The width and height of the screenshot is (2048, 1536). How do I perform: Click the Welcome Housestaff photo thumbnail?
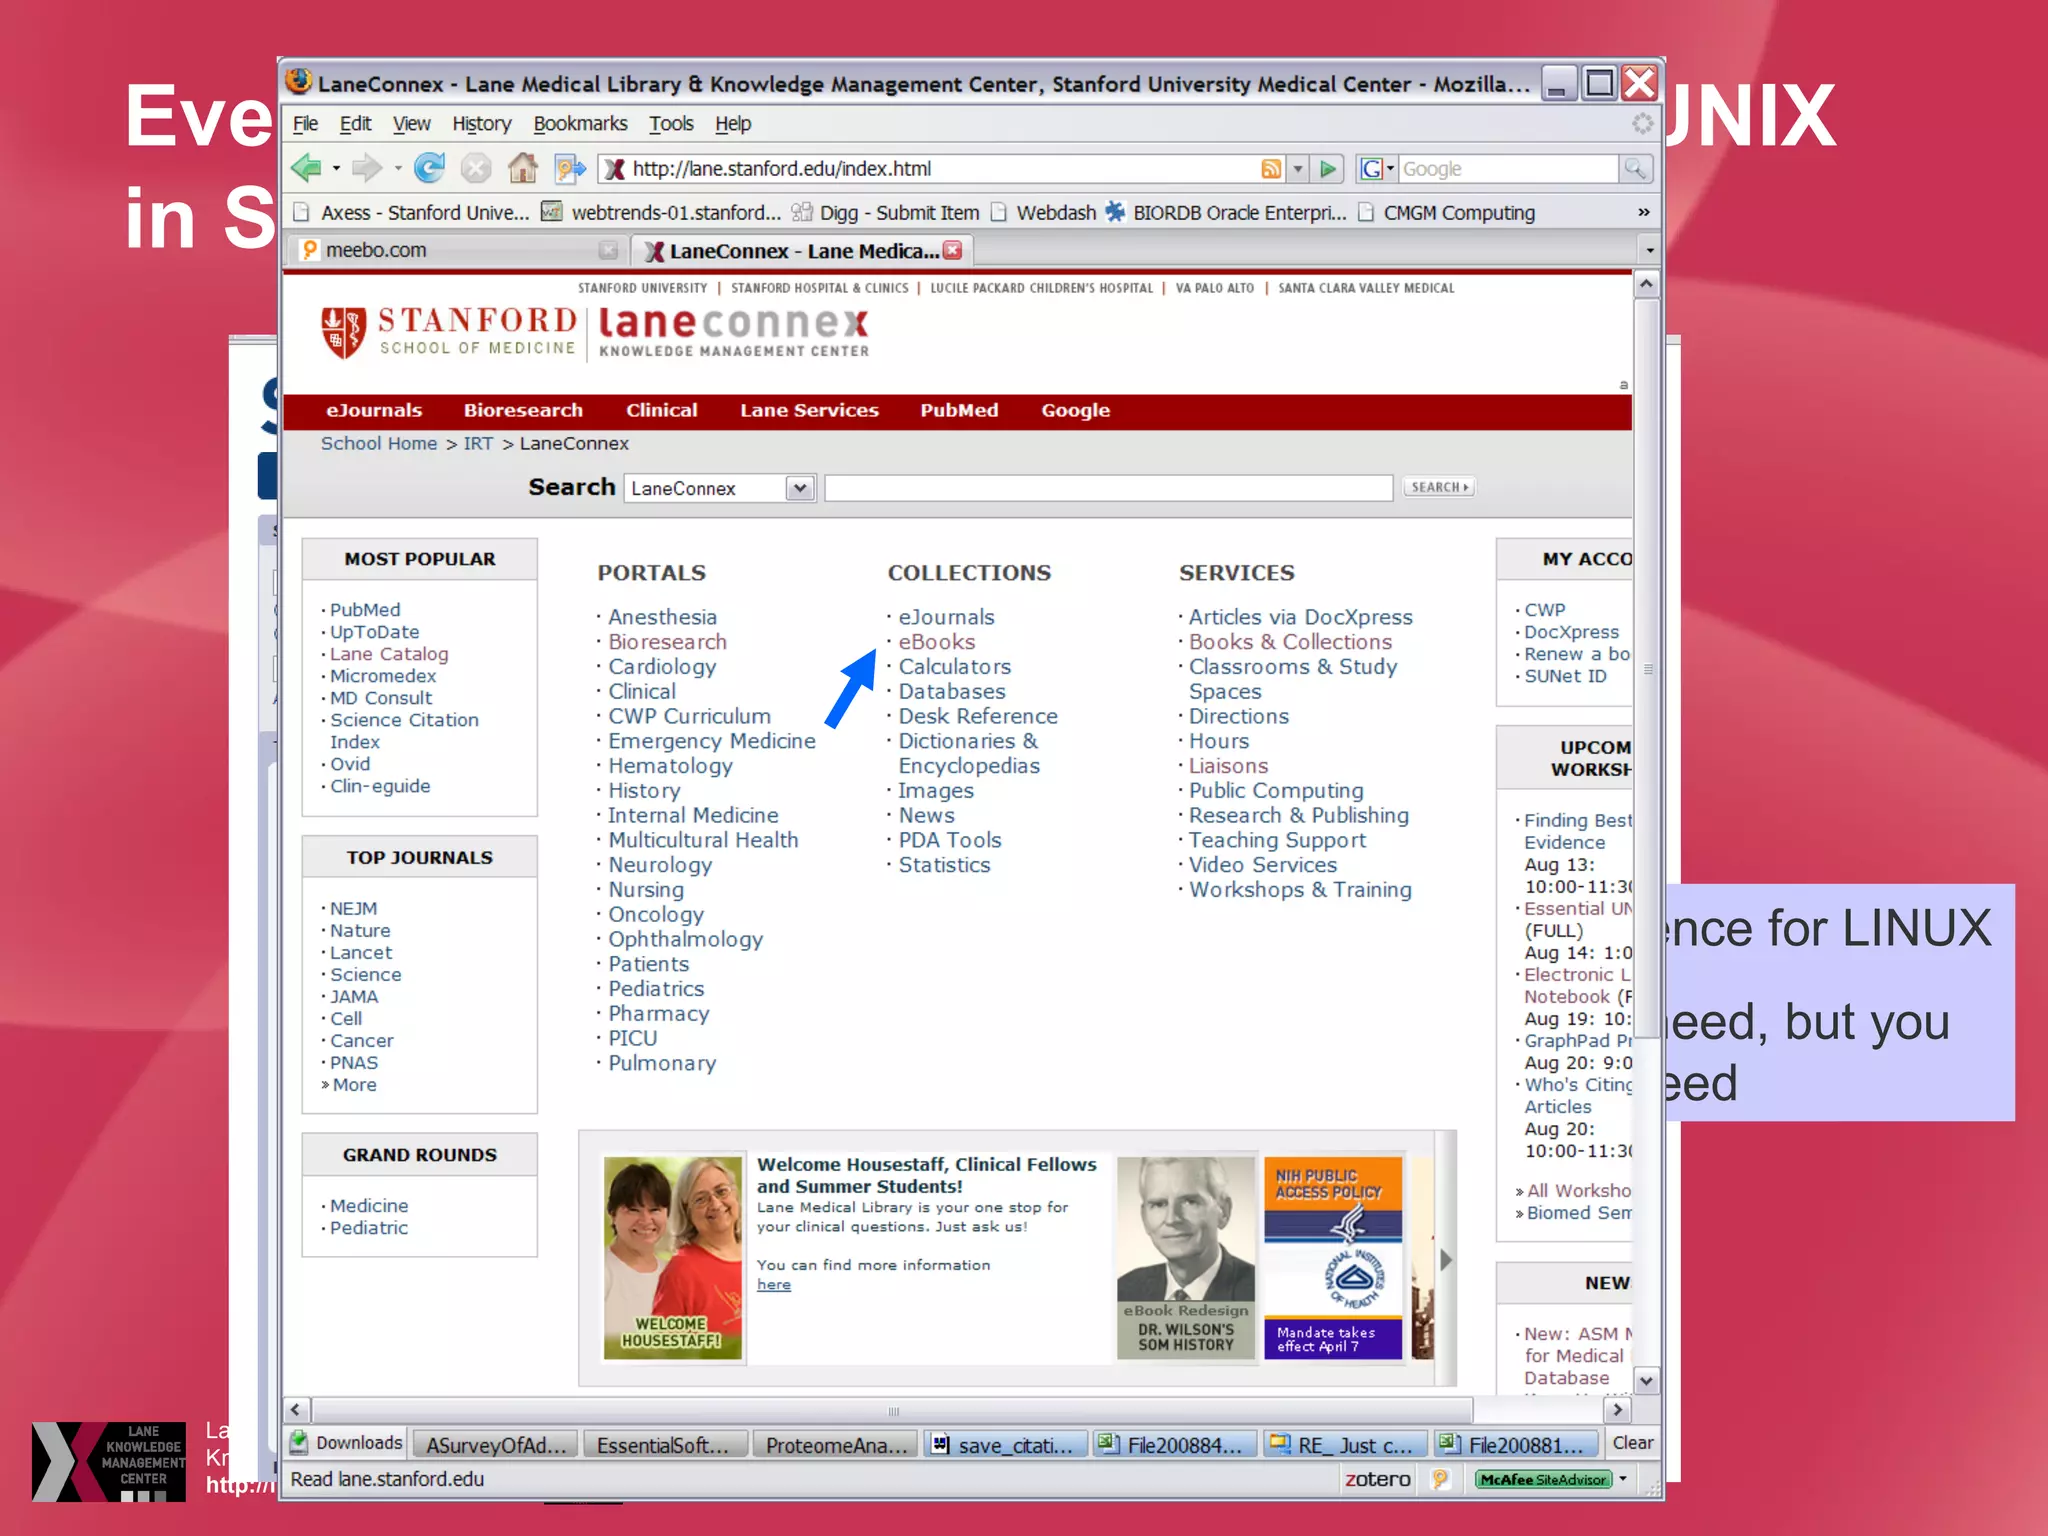tap(673, 1259)
